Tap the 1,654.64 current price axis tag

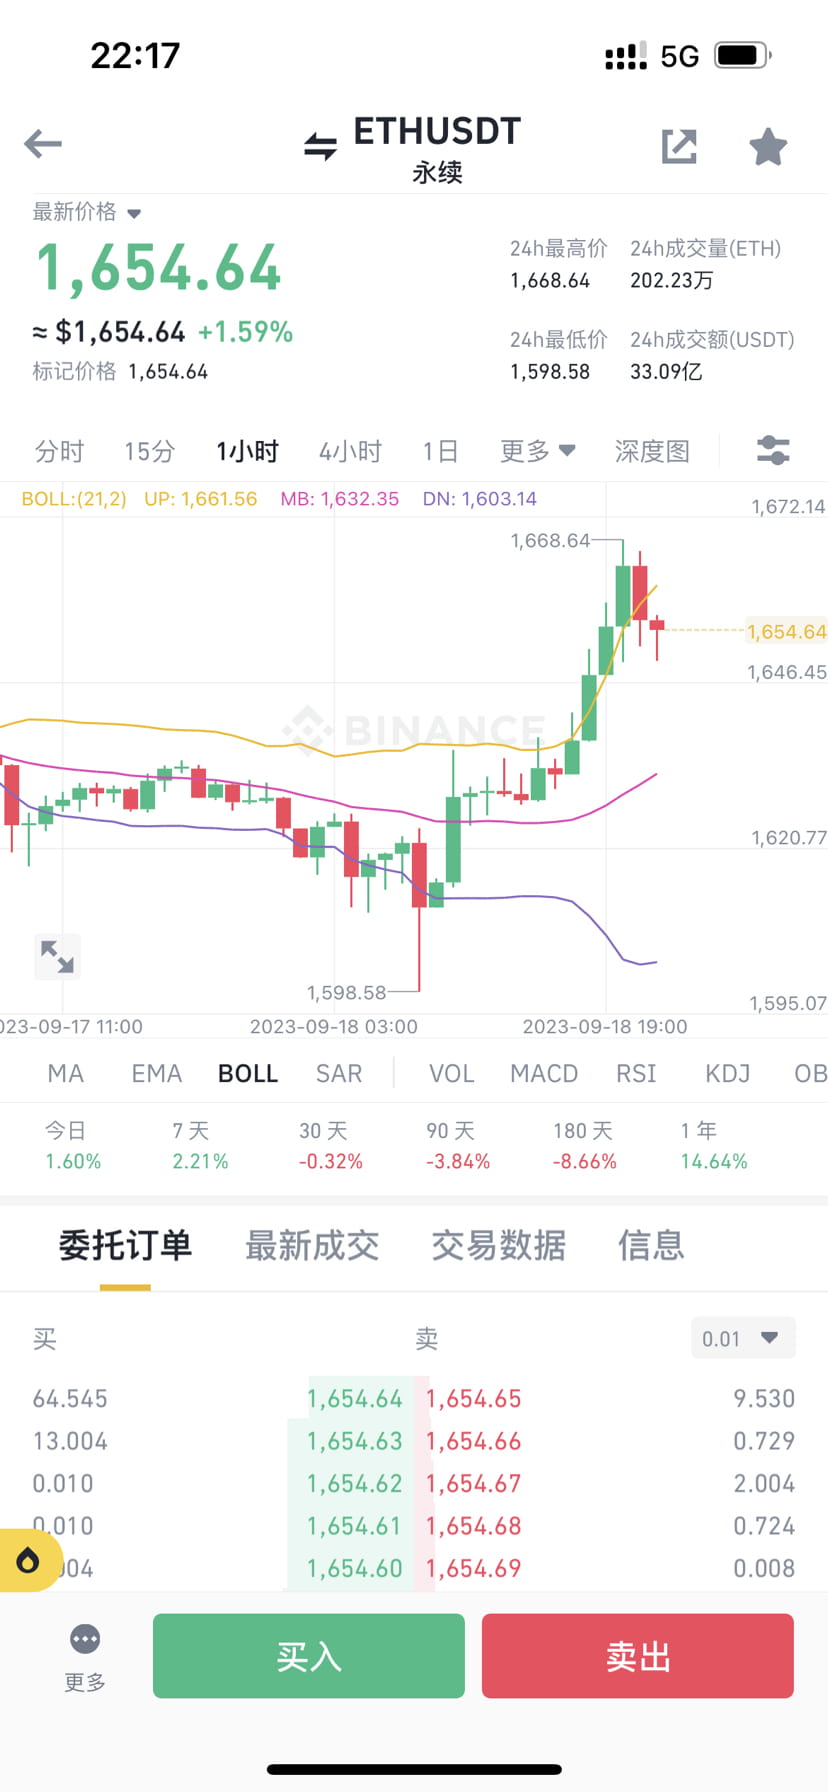pyautogui.click(x=787, y=632)
